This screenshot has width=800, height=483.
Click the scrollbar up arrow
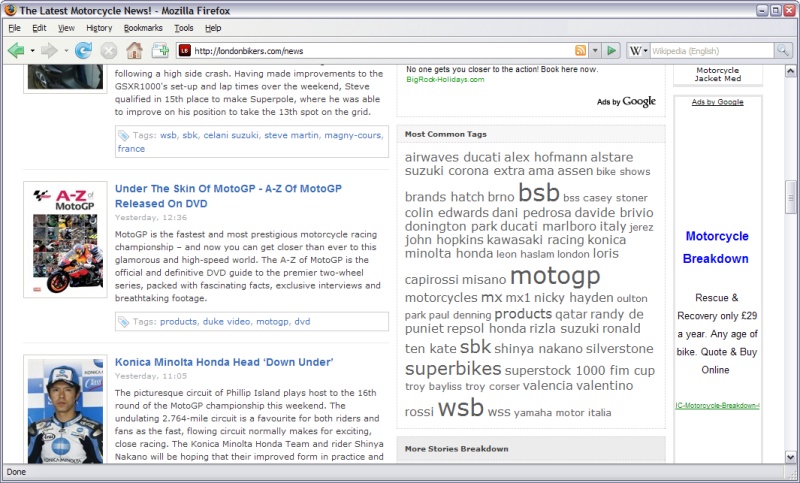pos(791,71)
